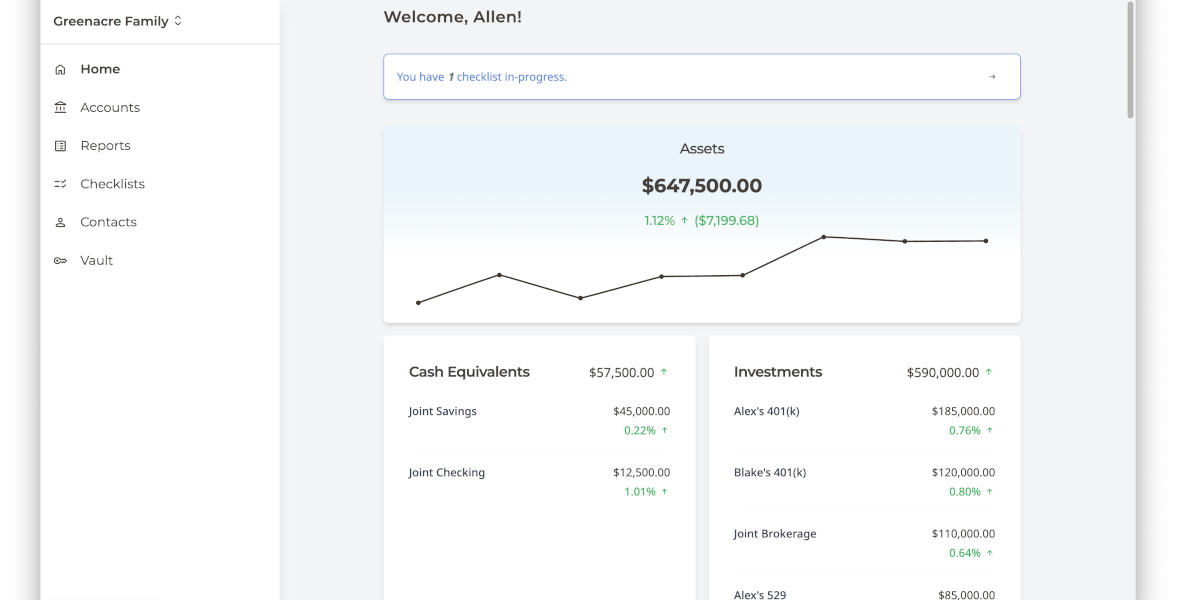The height and width of the screenshot is (600, 1200).
Task: Click the Reports icon in sidebar
Action: coord(61,146)
